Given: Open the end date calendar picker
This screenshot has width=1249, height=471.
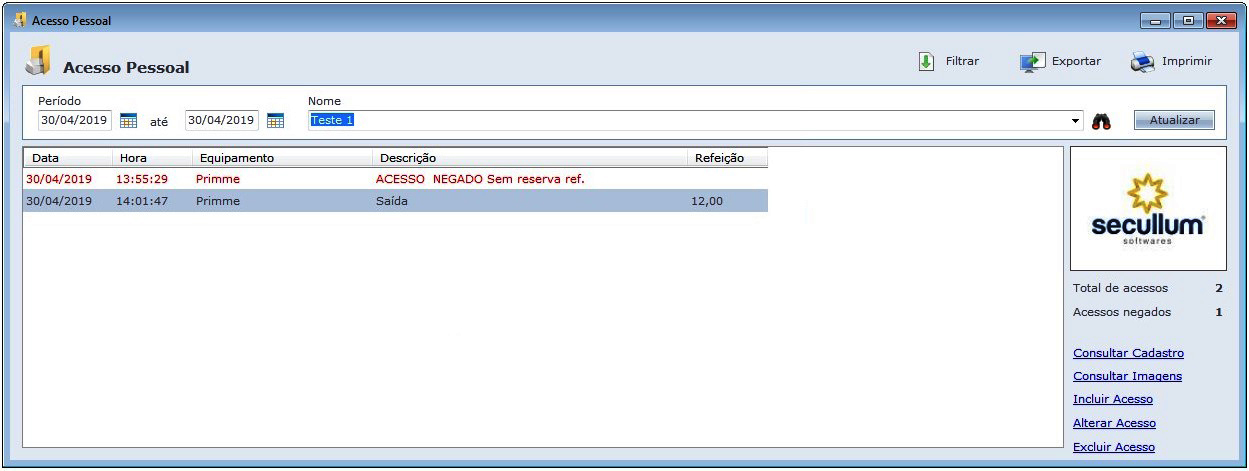Looking at the screenshot, I should 275,121.
